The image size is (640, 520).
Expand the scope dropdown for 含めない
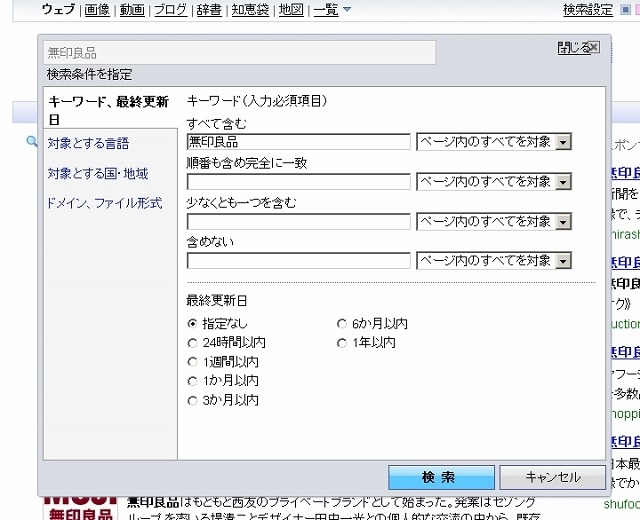point(494,261)
